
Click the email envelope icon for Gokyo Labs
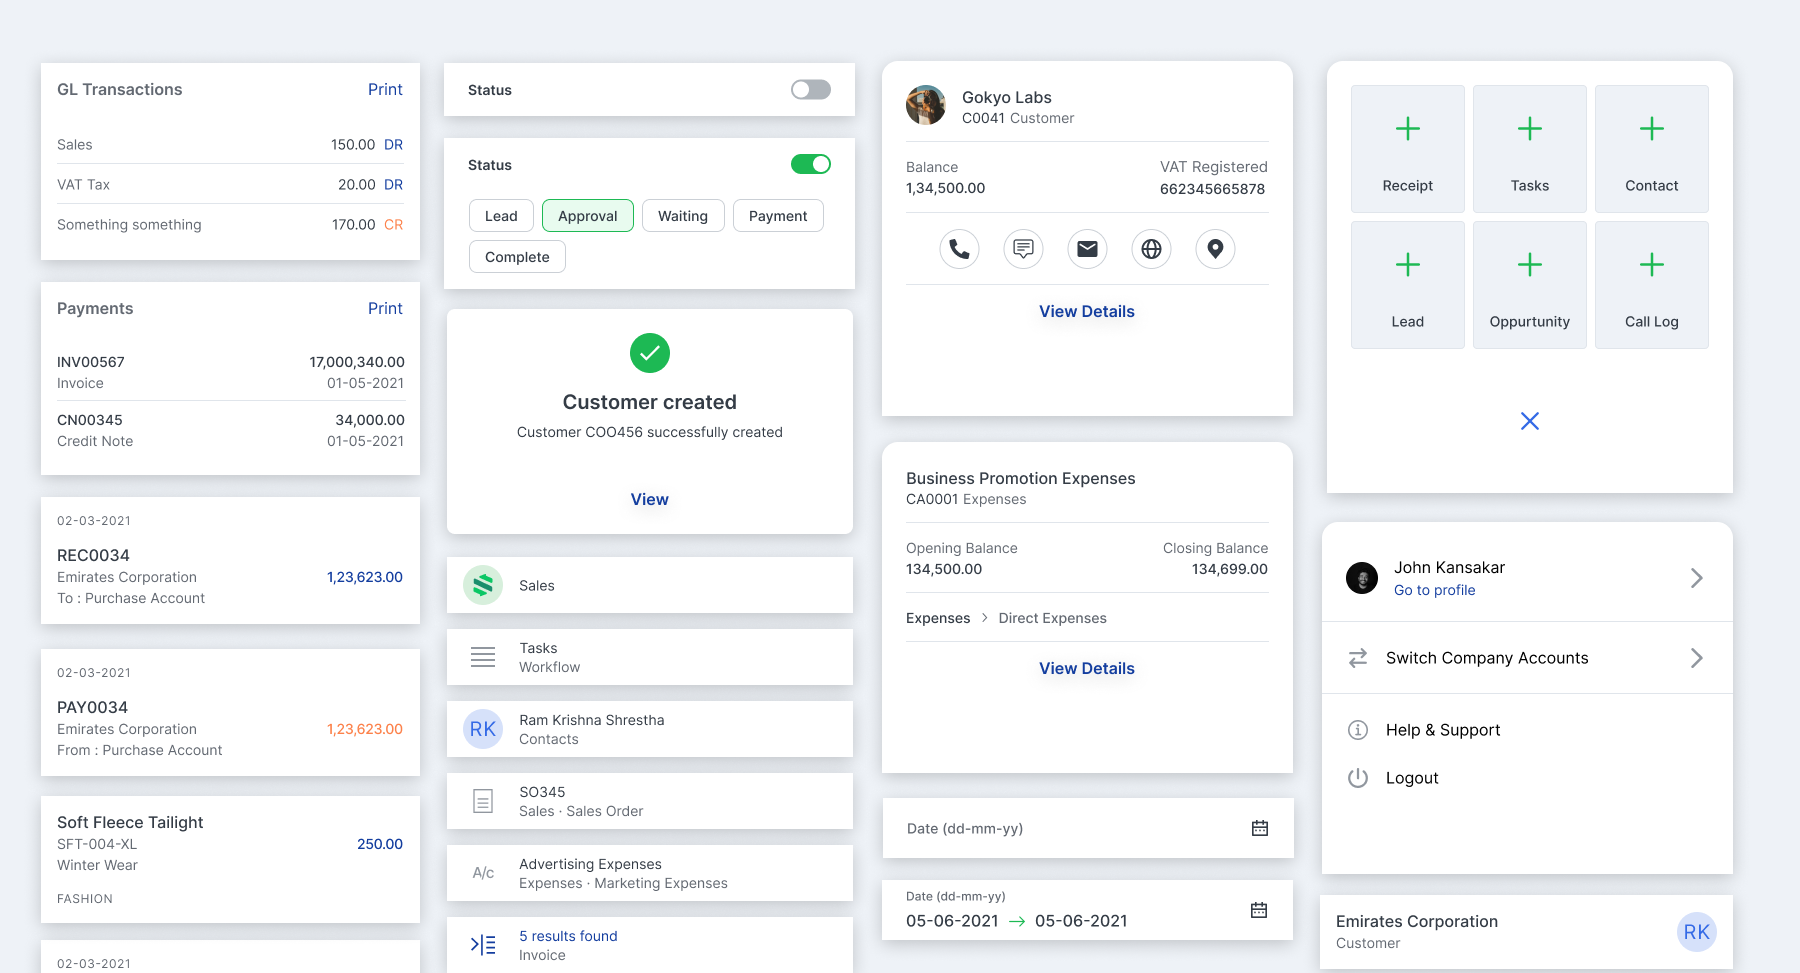click(1087, 249)
